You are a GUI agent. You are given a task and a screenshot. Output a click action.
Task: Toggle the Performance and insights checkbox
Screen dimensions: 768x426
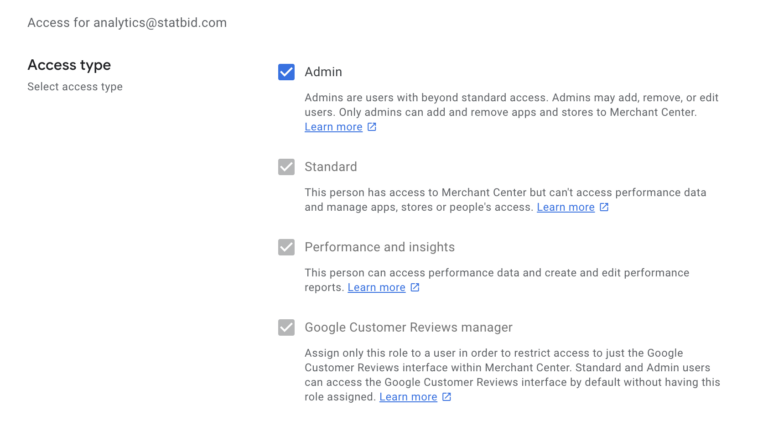click(286, 247)
